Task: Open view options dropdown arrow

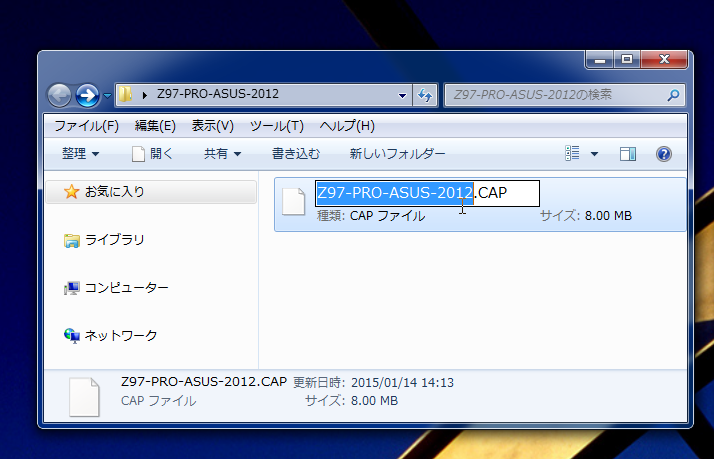Action: coord(594,154)
